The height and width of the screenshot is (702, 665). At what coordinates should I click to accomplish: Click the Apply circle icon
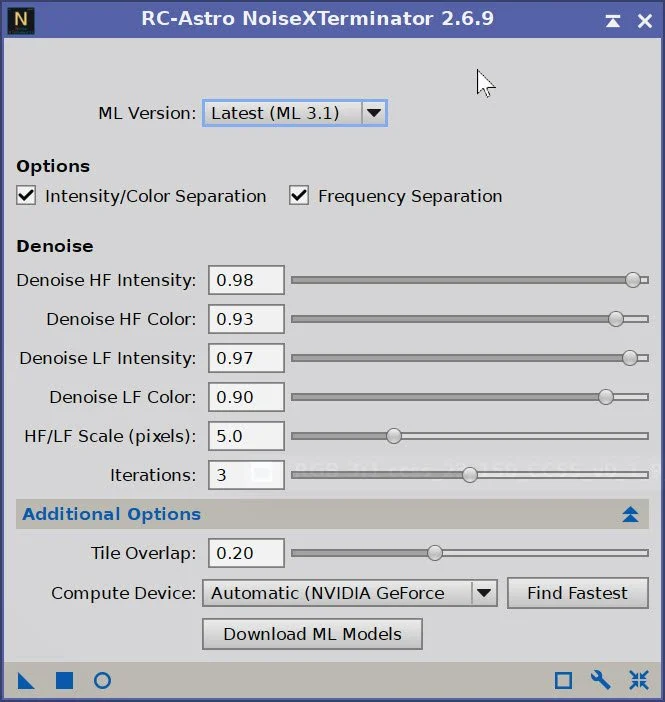(x=103, y=681)
